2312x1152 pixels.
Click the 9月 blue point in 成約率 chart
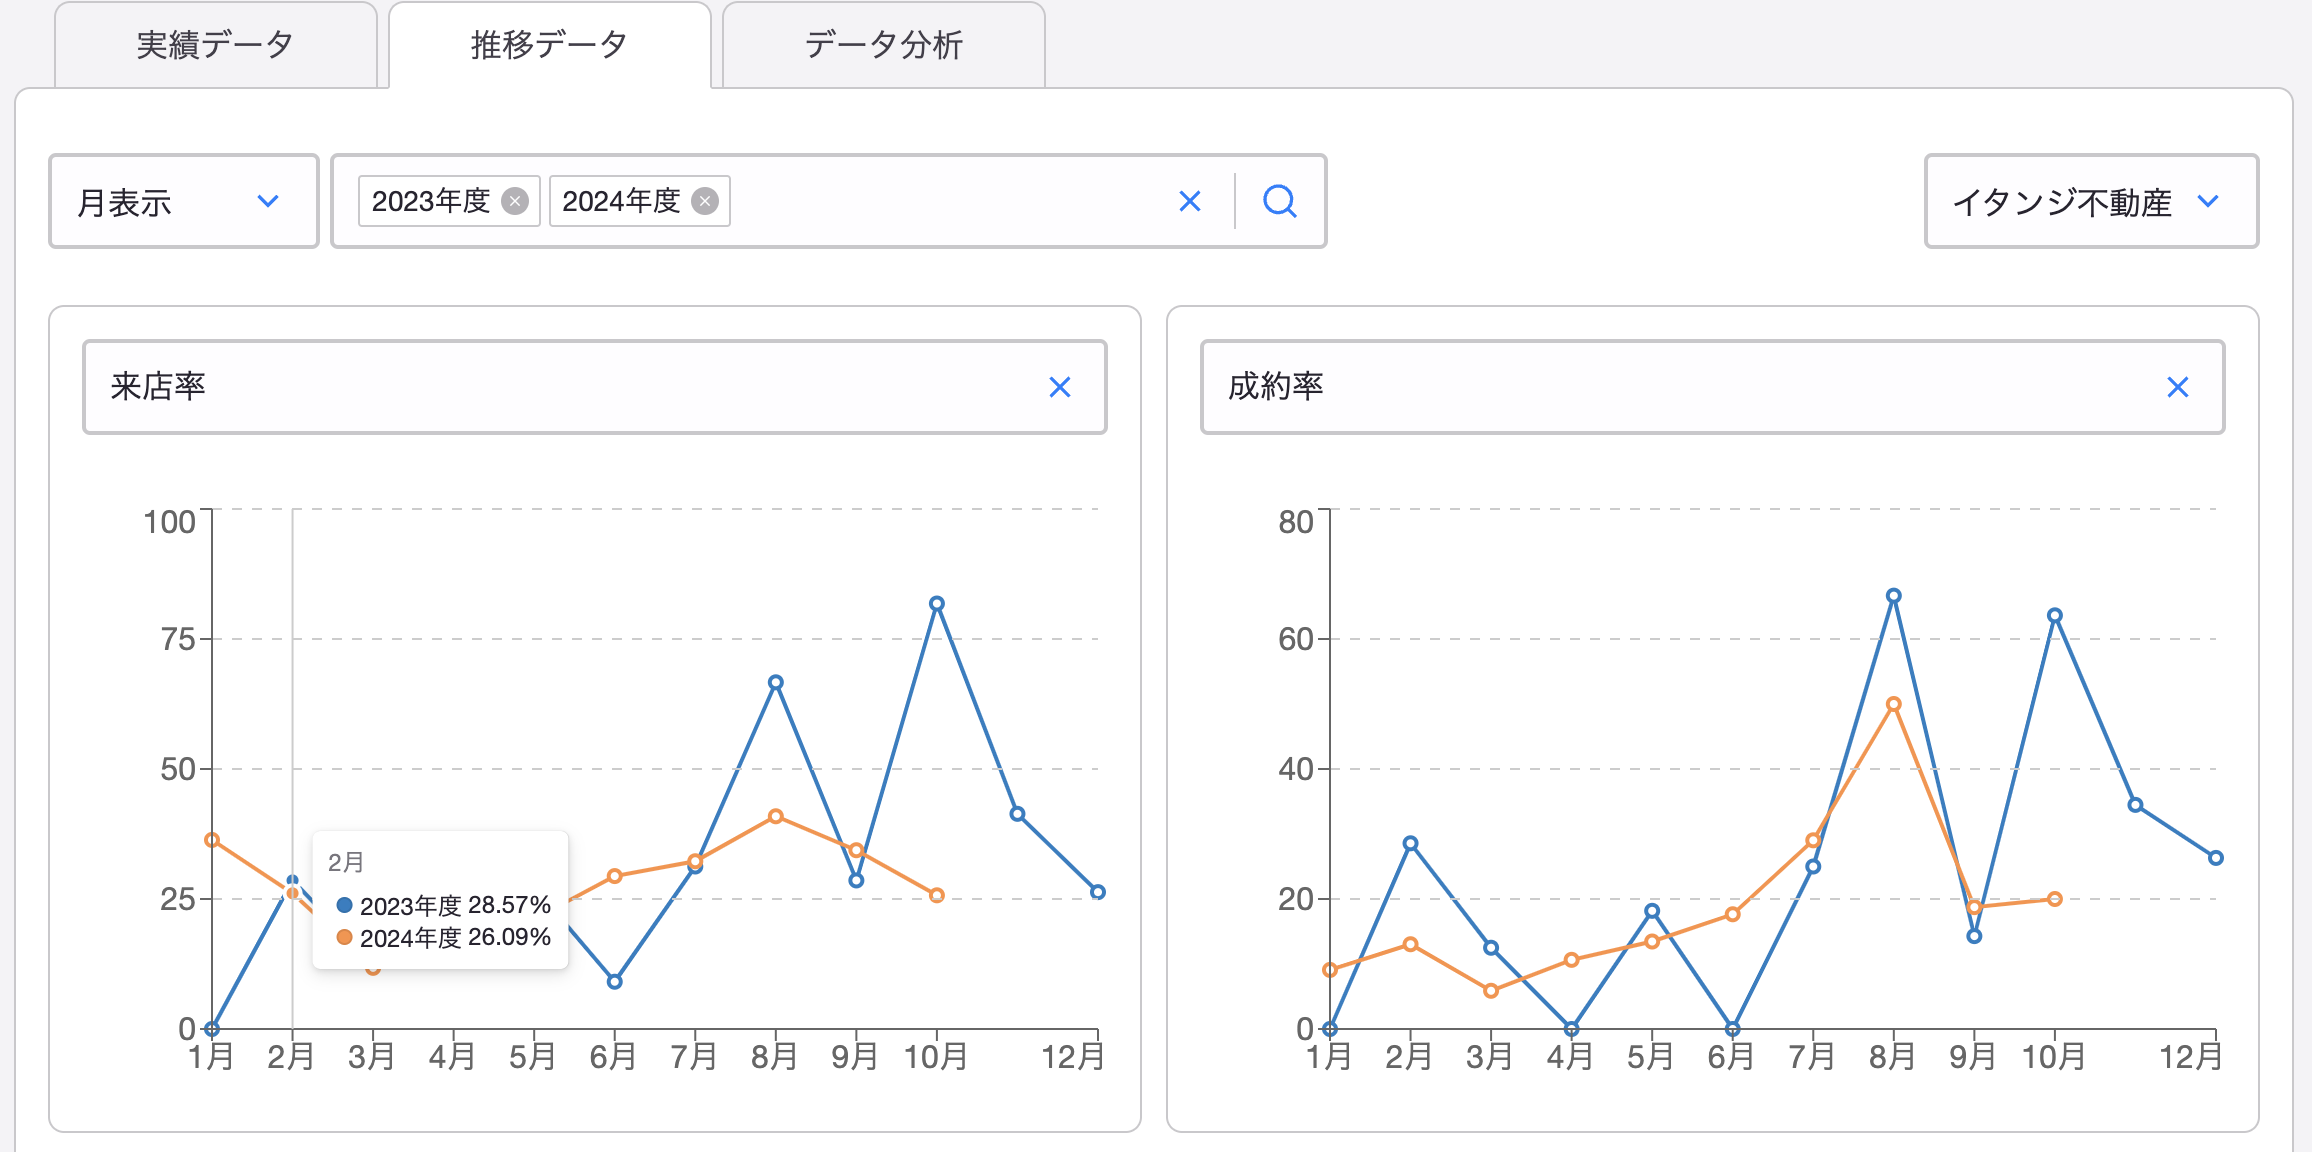point(1974,936)
